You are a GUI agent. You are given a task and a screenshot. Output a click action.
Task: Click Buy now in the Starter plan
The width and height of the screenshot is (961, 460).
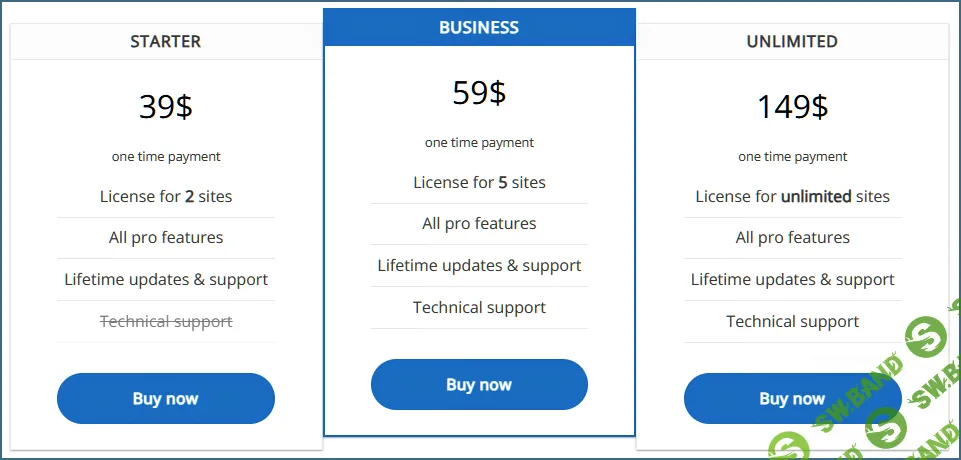point(166,398)
